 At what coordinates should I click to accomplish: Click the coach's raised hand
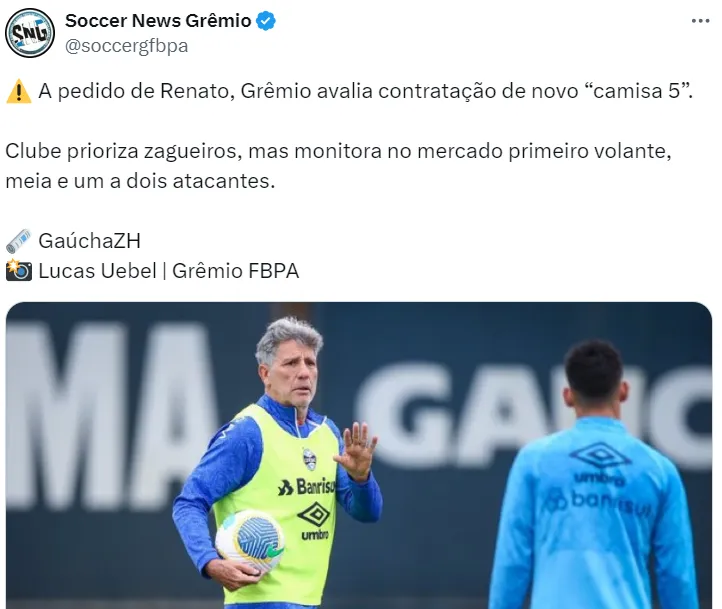point(355,450)
